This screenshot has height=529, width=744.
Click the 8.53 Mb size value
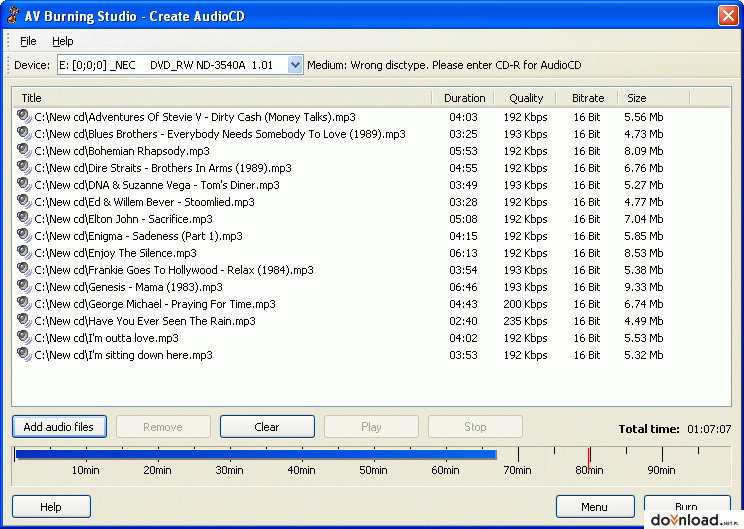(643, 253)
